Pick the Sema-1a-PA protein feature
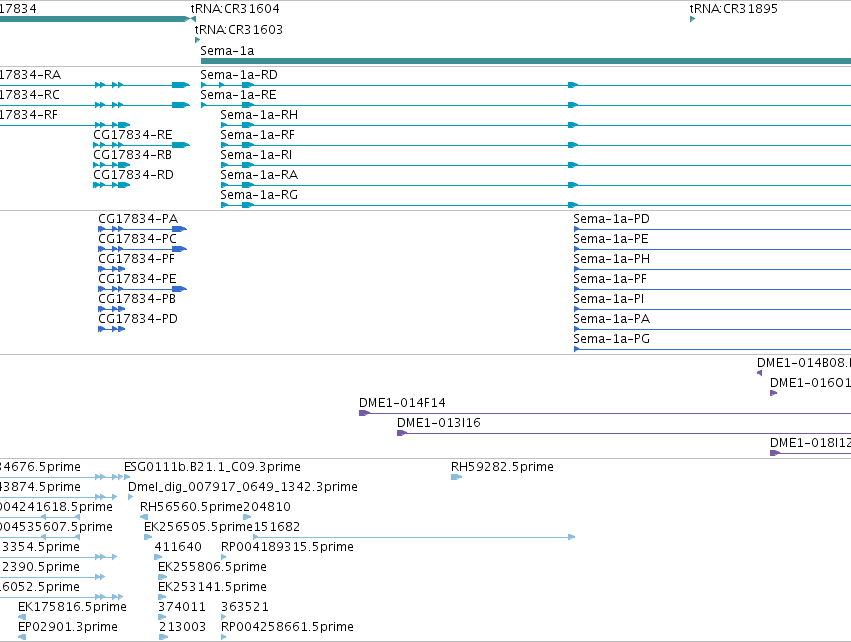The height and width of the screenshot is (642, 851). (x=611, y=319)
